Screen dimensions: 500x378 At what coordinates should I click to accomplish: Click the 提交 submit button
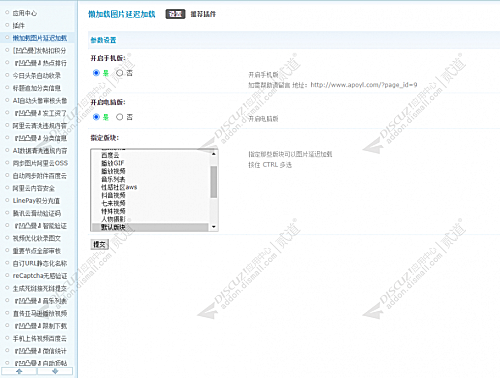coord(100,244)
